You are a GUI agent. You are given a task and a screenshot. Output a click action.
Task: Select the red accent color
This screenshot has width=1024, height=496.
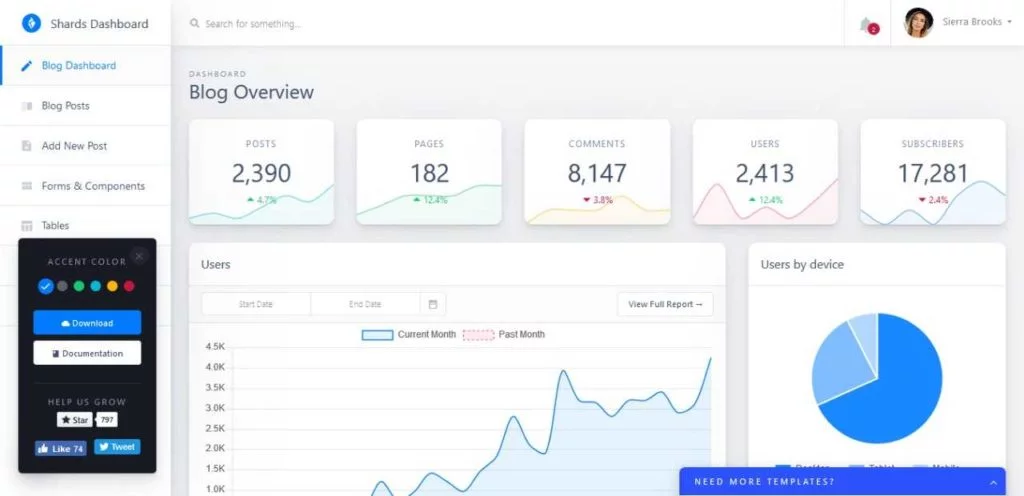pyautogui.click(x=129, y=286)
